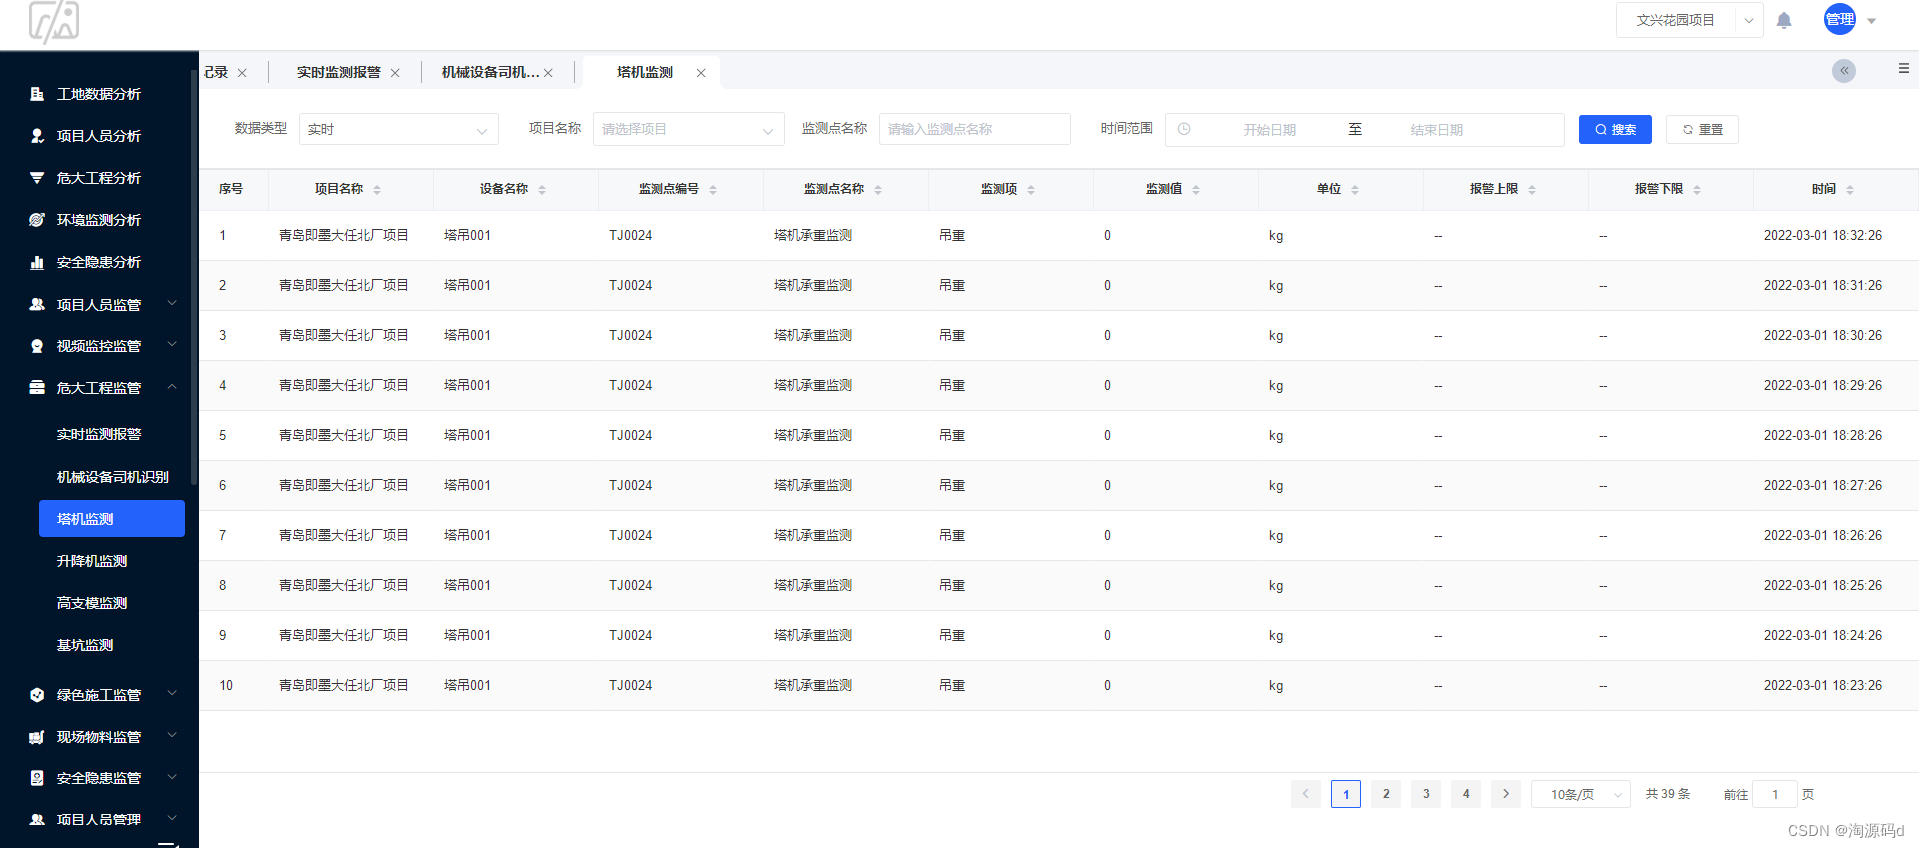The image size is (1919, 848).
Task: Click the 重置 button
Action: click(1702, 129)
